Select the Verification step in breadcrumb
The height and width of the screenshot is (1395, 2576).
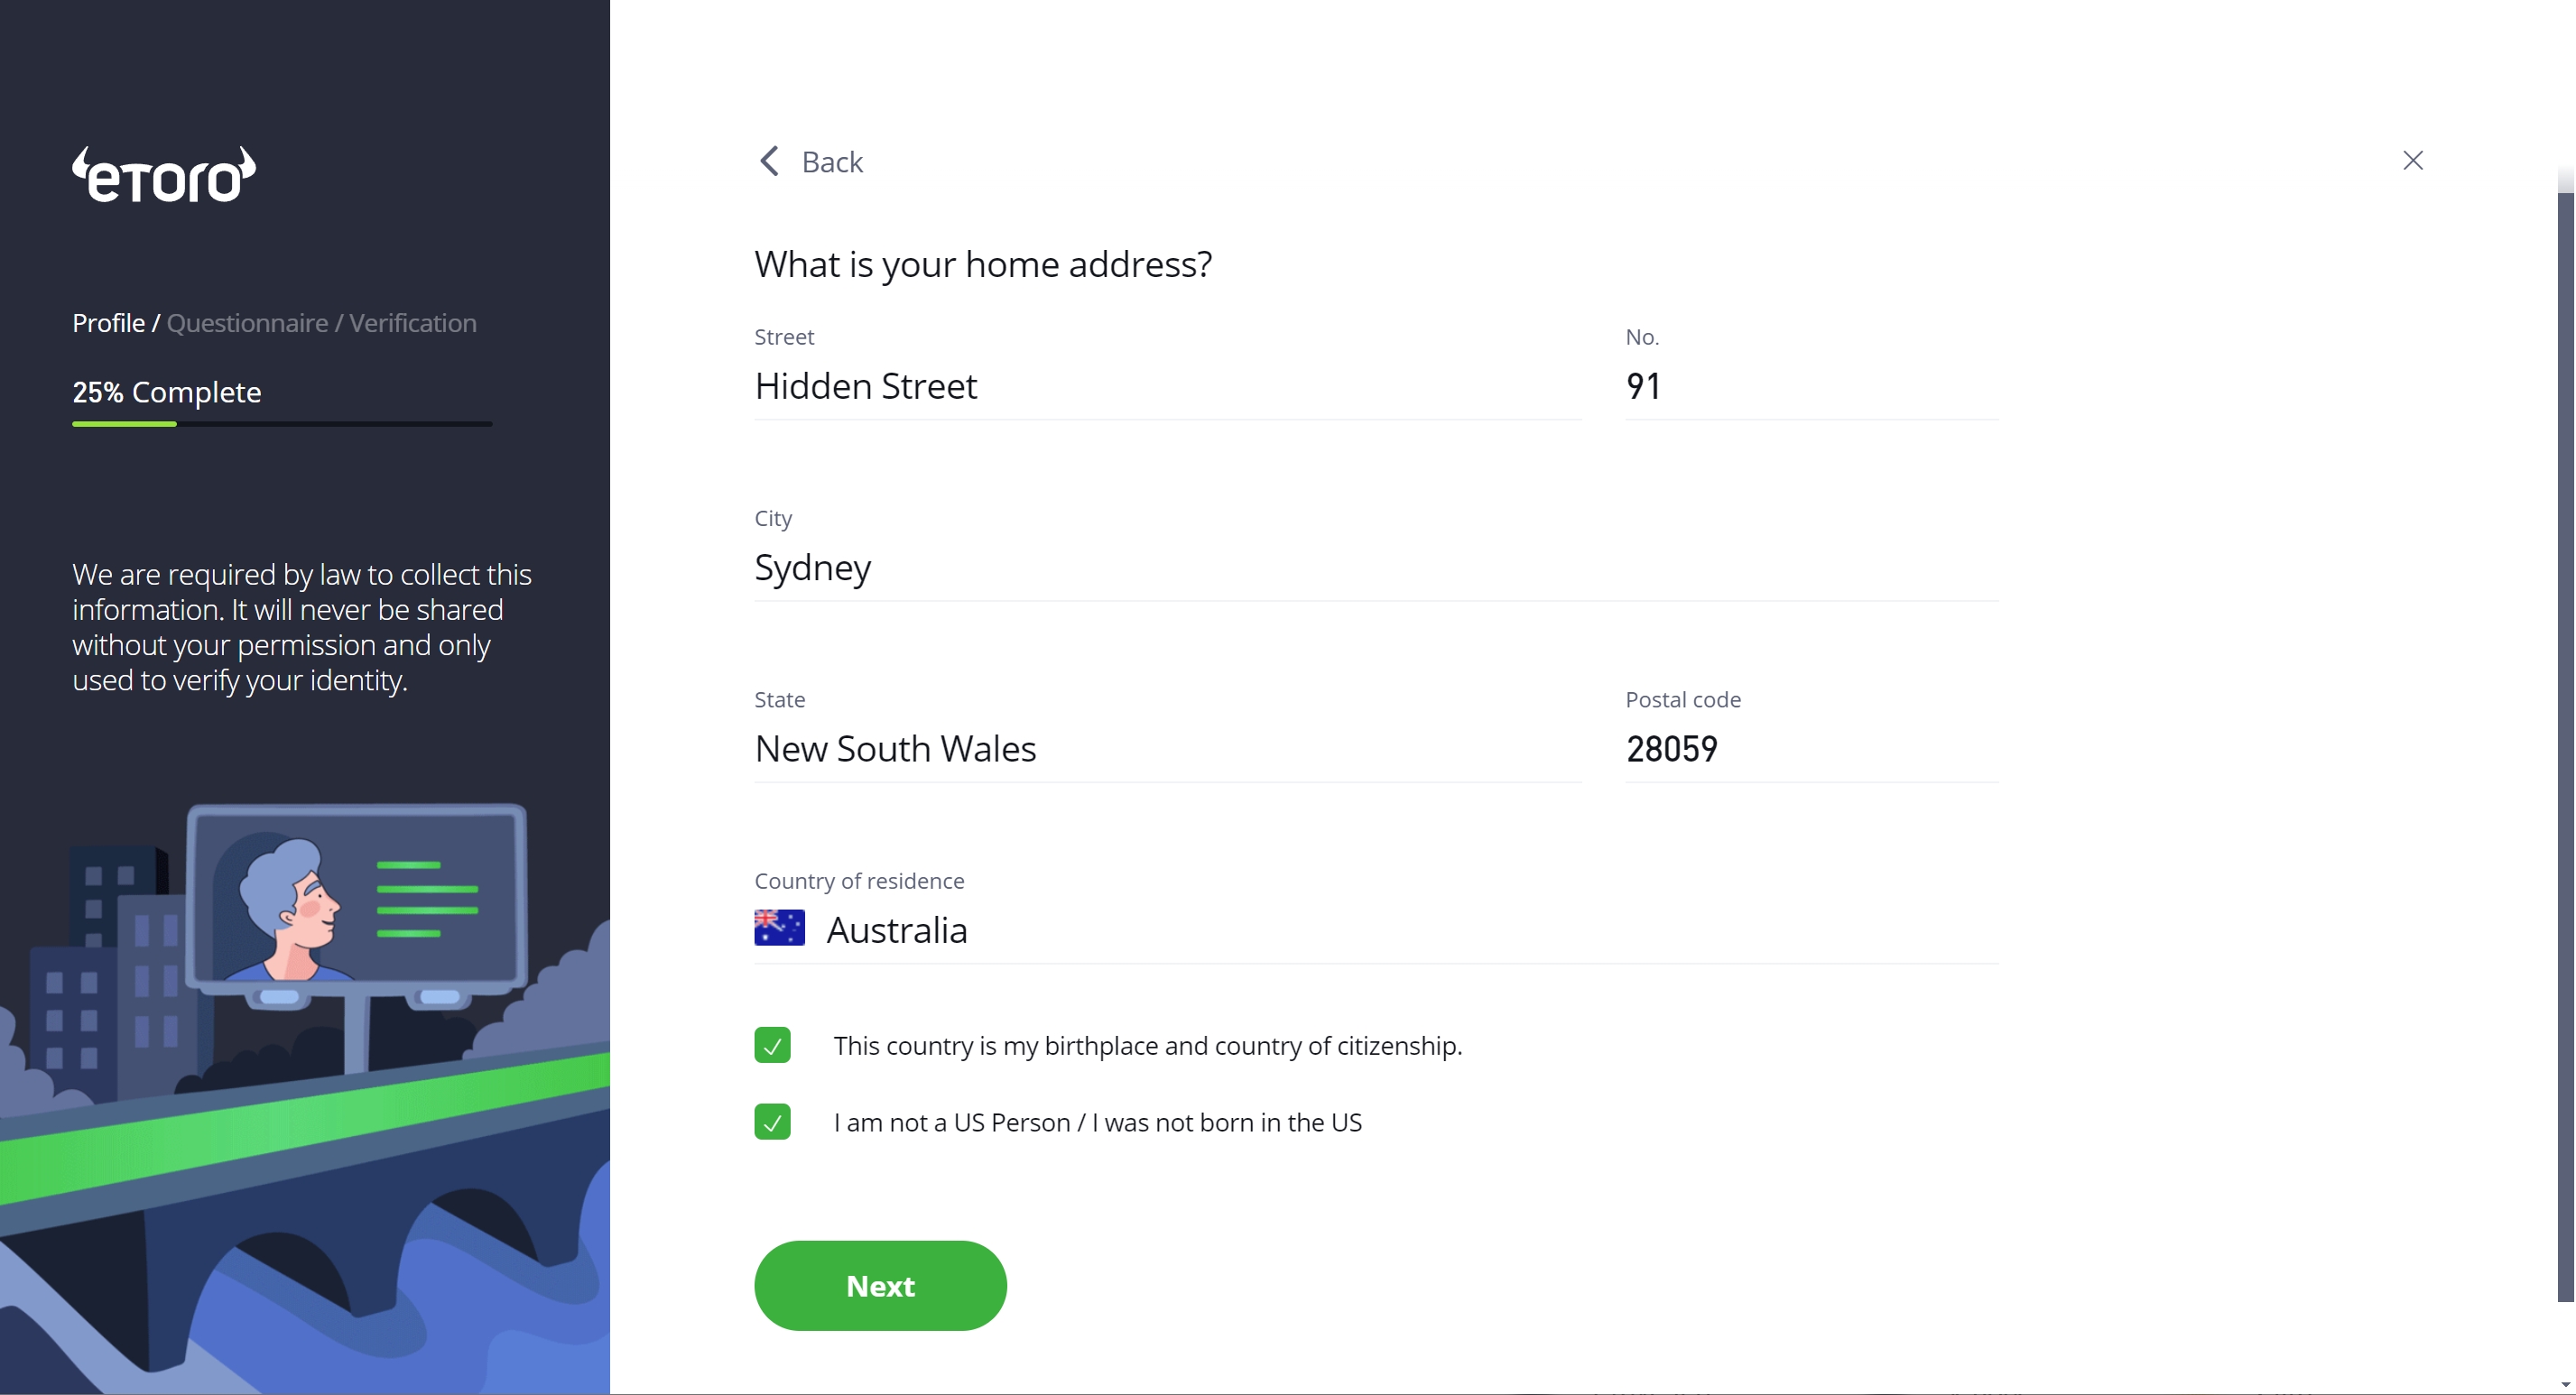[x=412, y=323]
